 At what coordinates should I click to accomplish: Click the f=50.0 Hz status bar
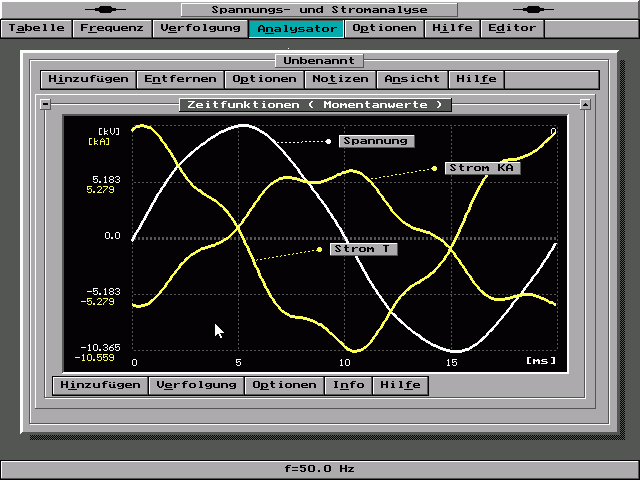[x=320, y=468]
